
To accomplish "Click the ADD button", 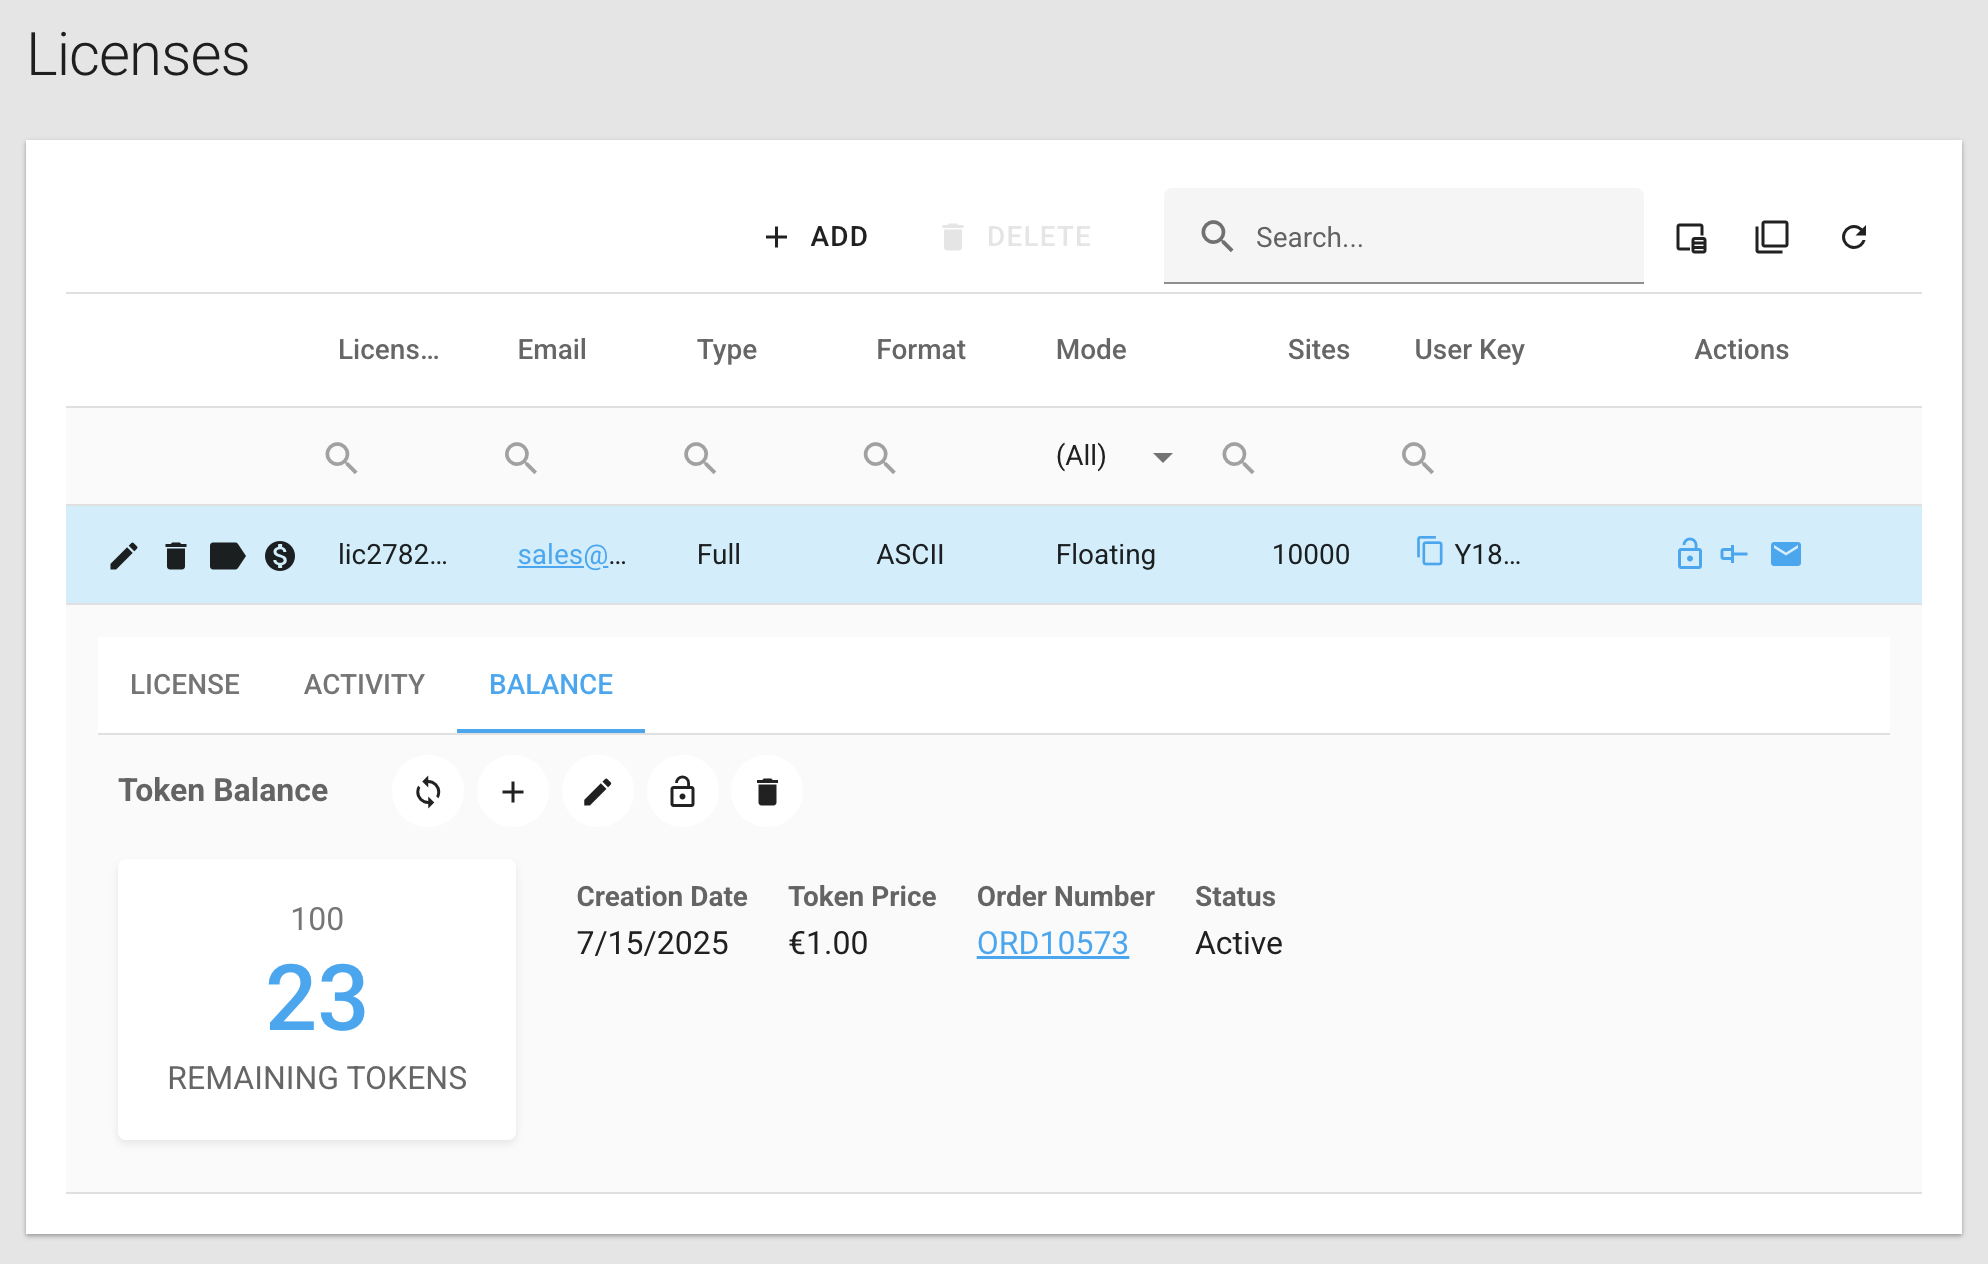I will 816,237.
